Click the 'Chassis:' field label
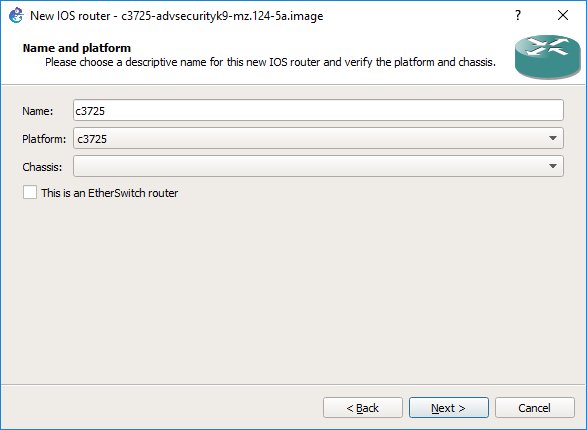This screenshot has height=430, width=587. [x=42, y=167]
